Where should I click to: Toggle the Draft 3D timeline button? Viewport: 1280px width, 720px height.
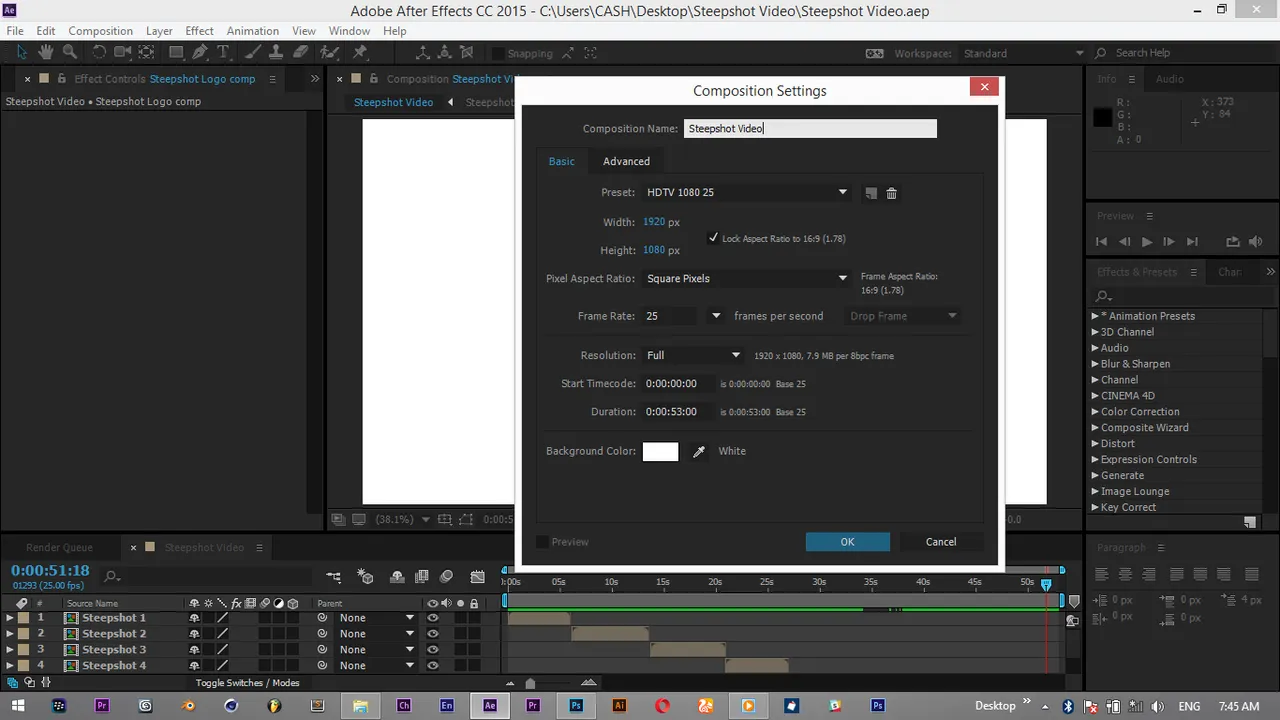[x=365, y=577]
